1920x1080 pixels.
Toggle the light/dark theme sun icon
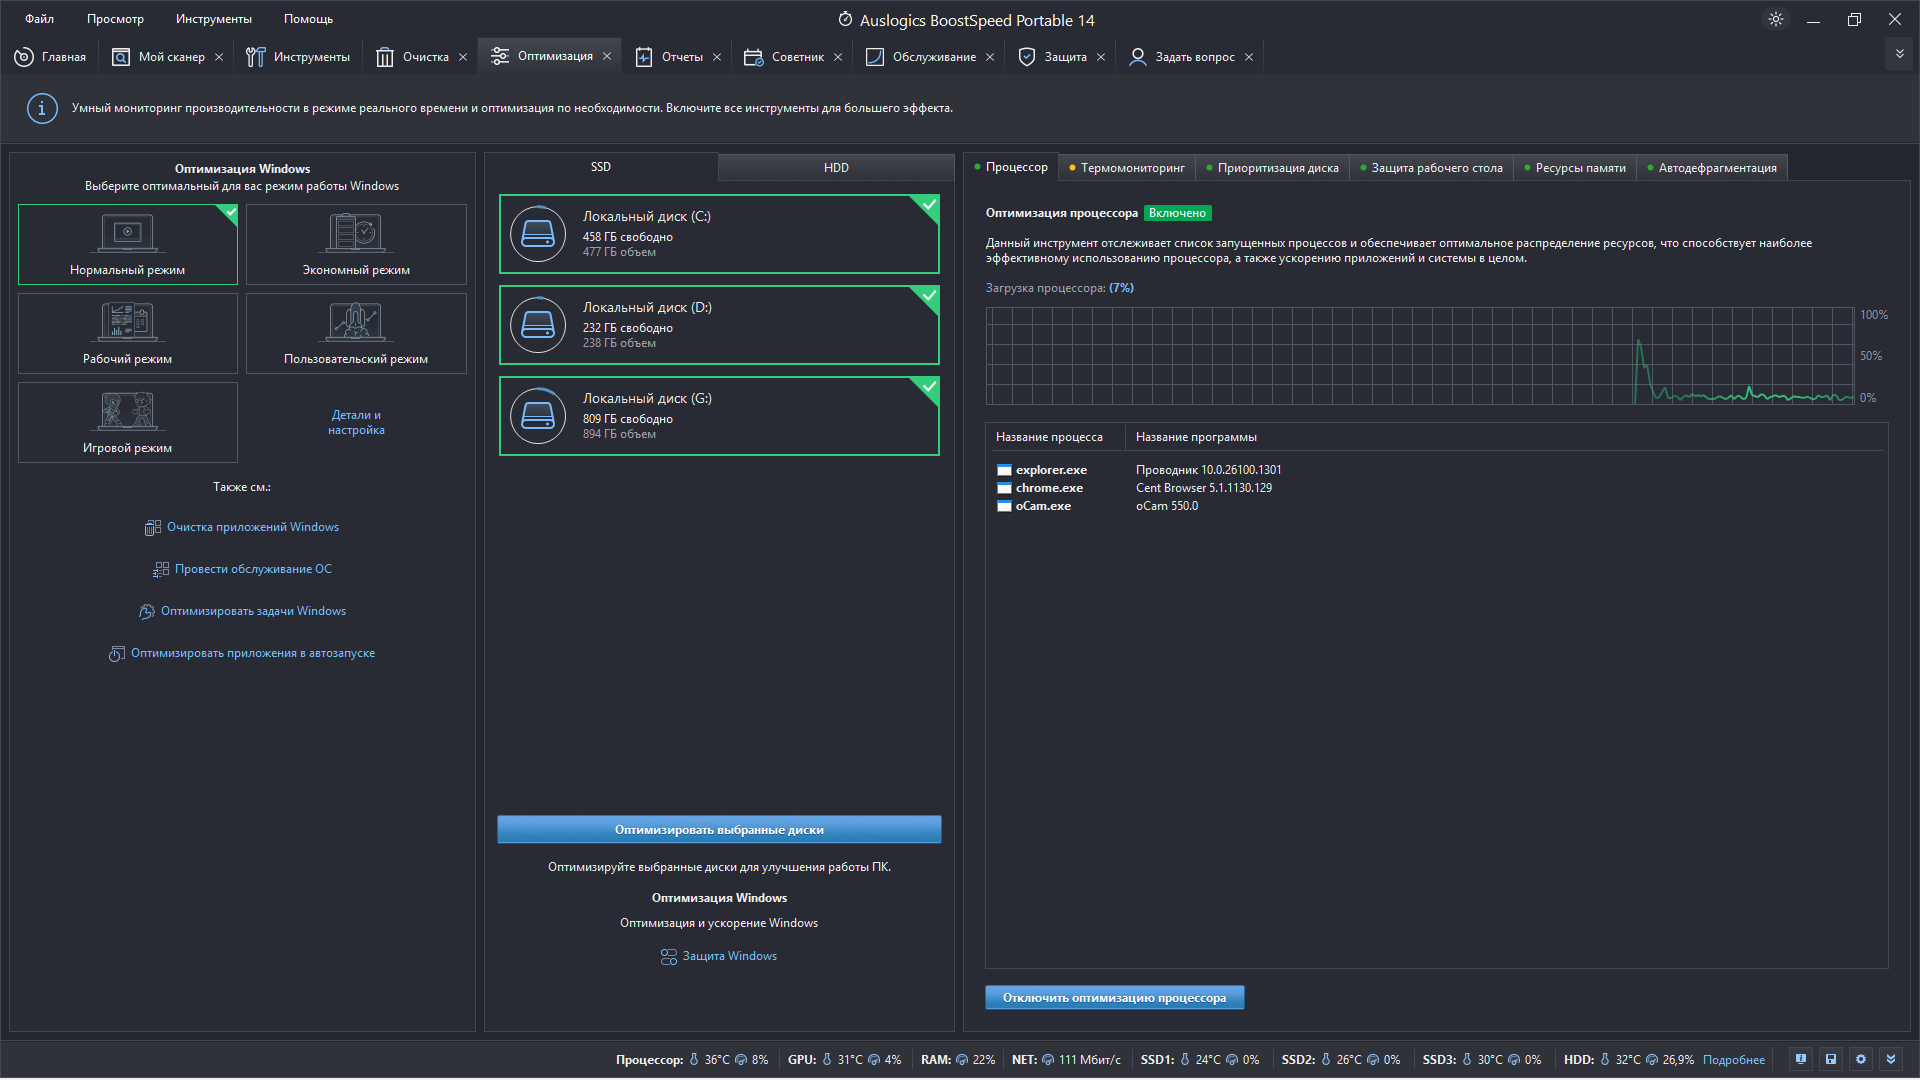(1776, 19)
